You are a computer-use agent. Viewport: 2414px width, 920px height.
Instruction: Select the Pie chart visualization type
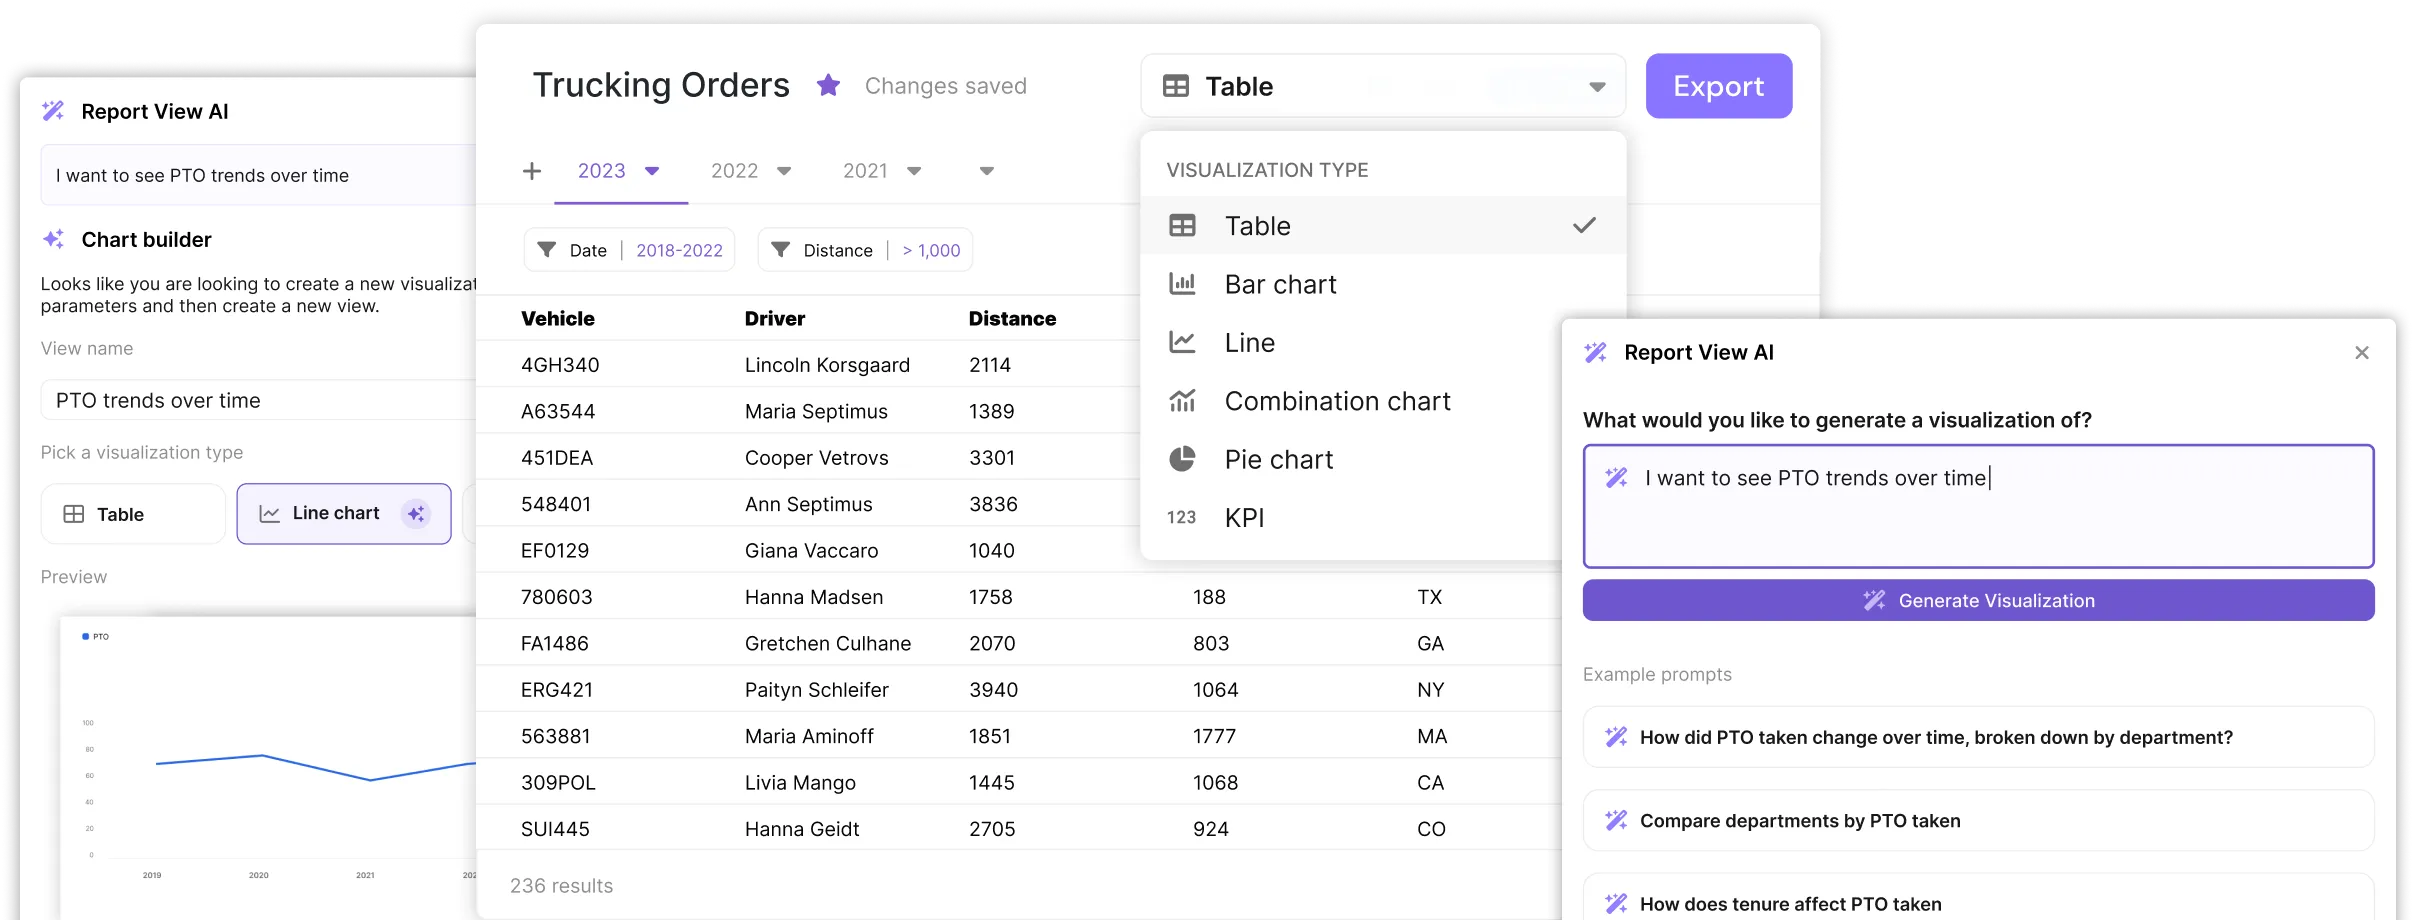click(x=1278, y=459)
